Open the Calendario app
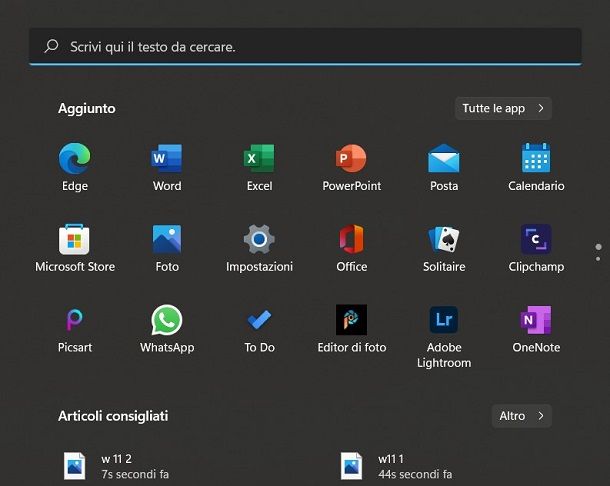This screenshot has width=610, height=486. pyautogui.click(x=536, y=167)
